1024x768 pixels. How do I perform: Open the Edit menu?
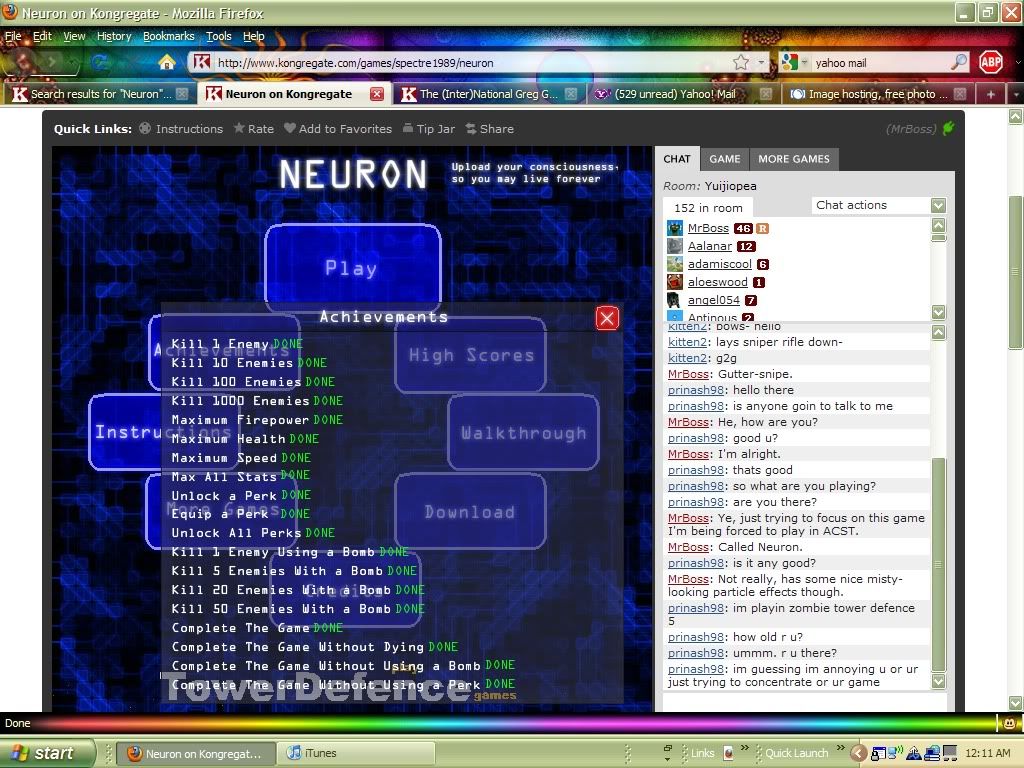(42, 36)
